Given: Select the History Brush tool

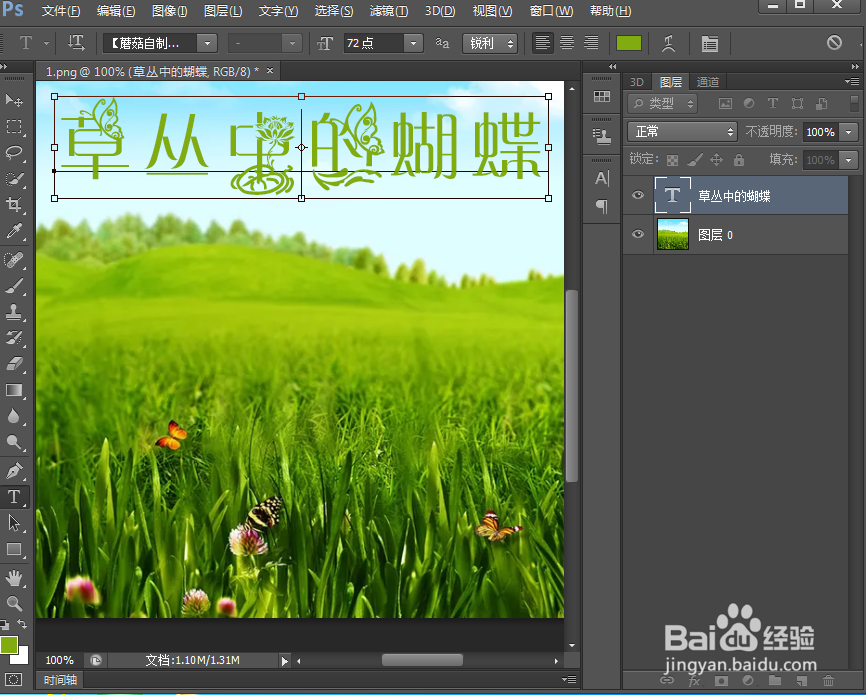Looking at the screenshot, I should (14, 338).
